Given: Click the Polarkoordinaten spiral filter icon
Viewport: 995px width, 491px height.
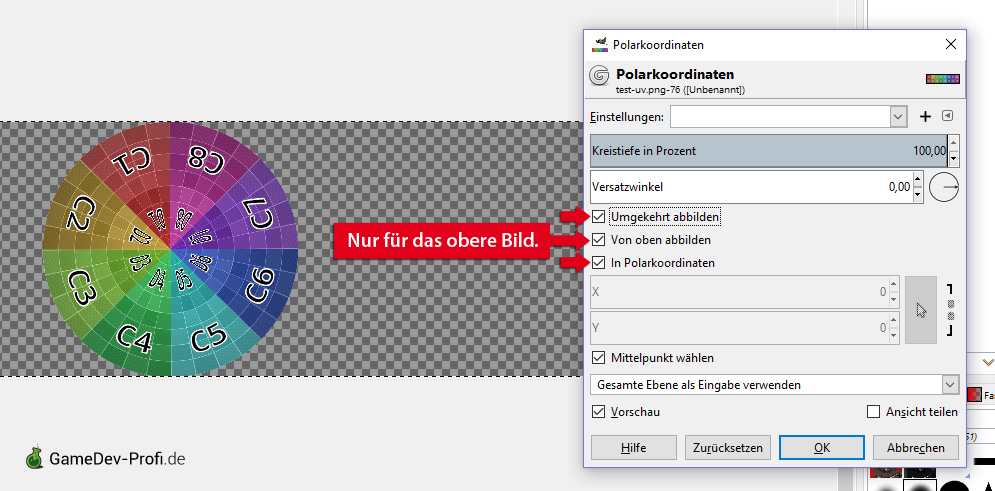Looking at the screenshot, I should tap(600, 76).
